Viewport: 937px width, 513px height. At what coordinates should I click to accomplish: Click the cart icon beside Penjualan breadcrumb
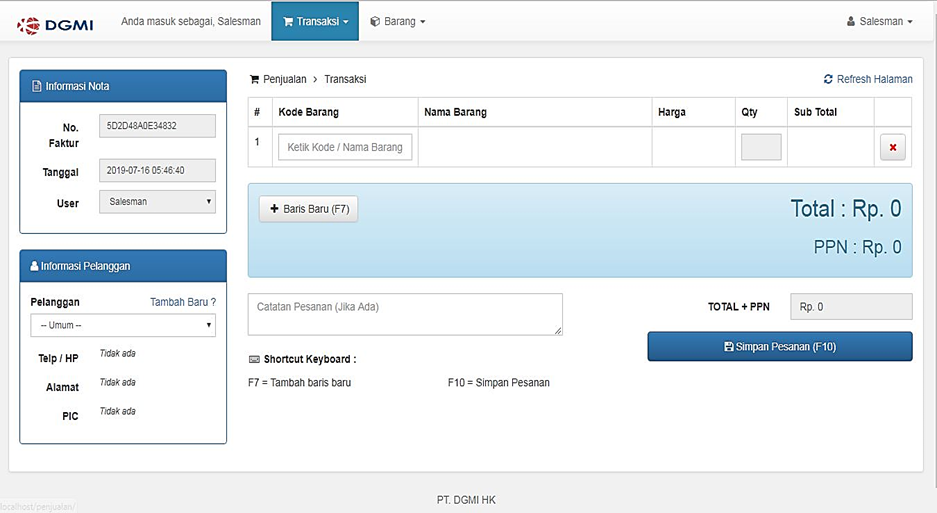point(255,79)
